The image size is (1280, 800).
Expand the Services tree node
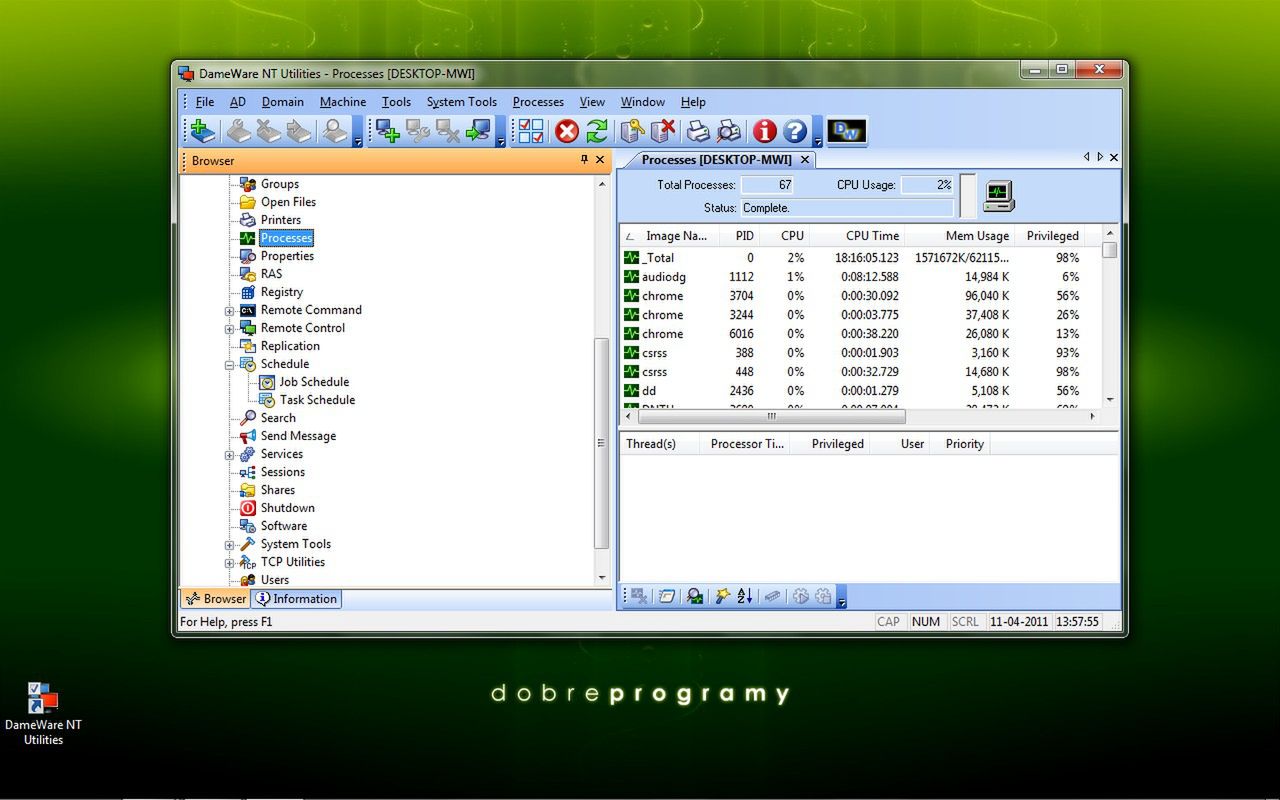tap(229, 455)
